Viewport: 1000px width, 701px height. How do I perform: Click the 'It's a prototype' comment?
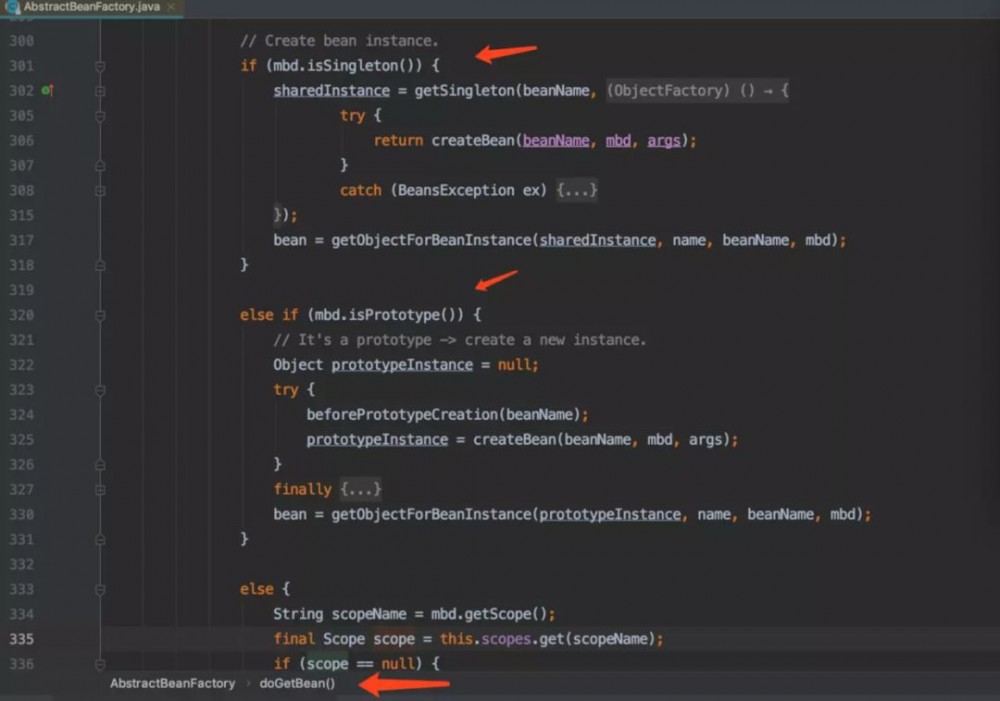[460, 340]
